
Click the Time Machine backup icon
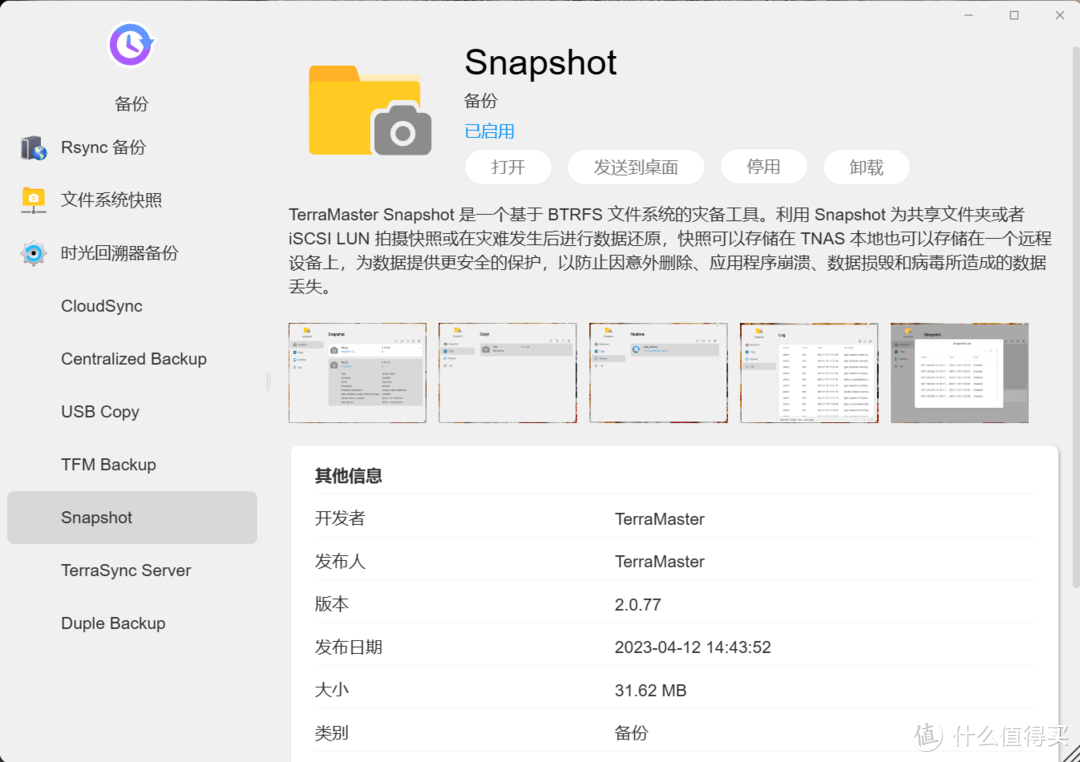pos(33,253)
